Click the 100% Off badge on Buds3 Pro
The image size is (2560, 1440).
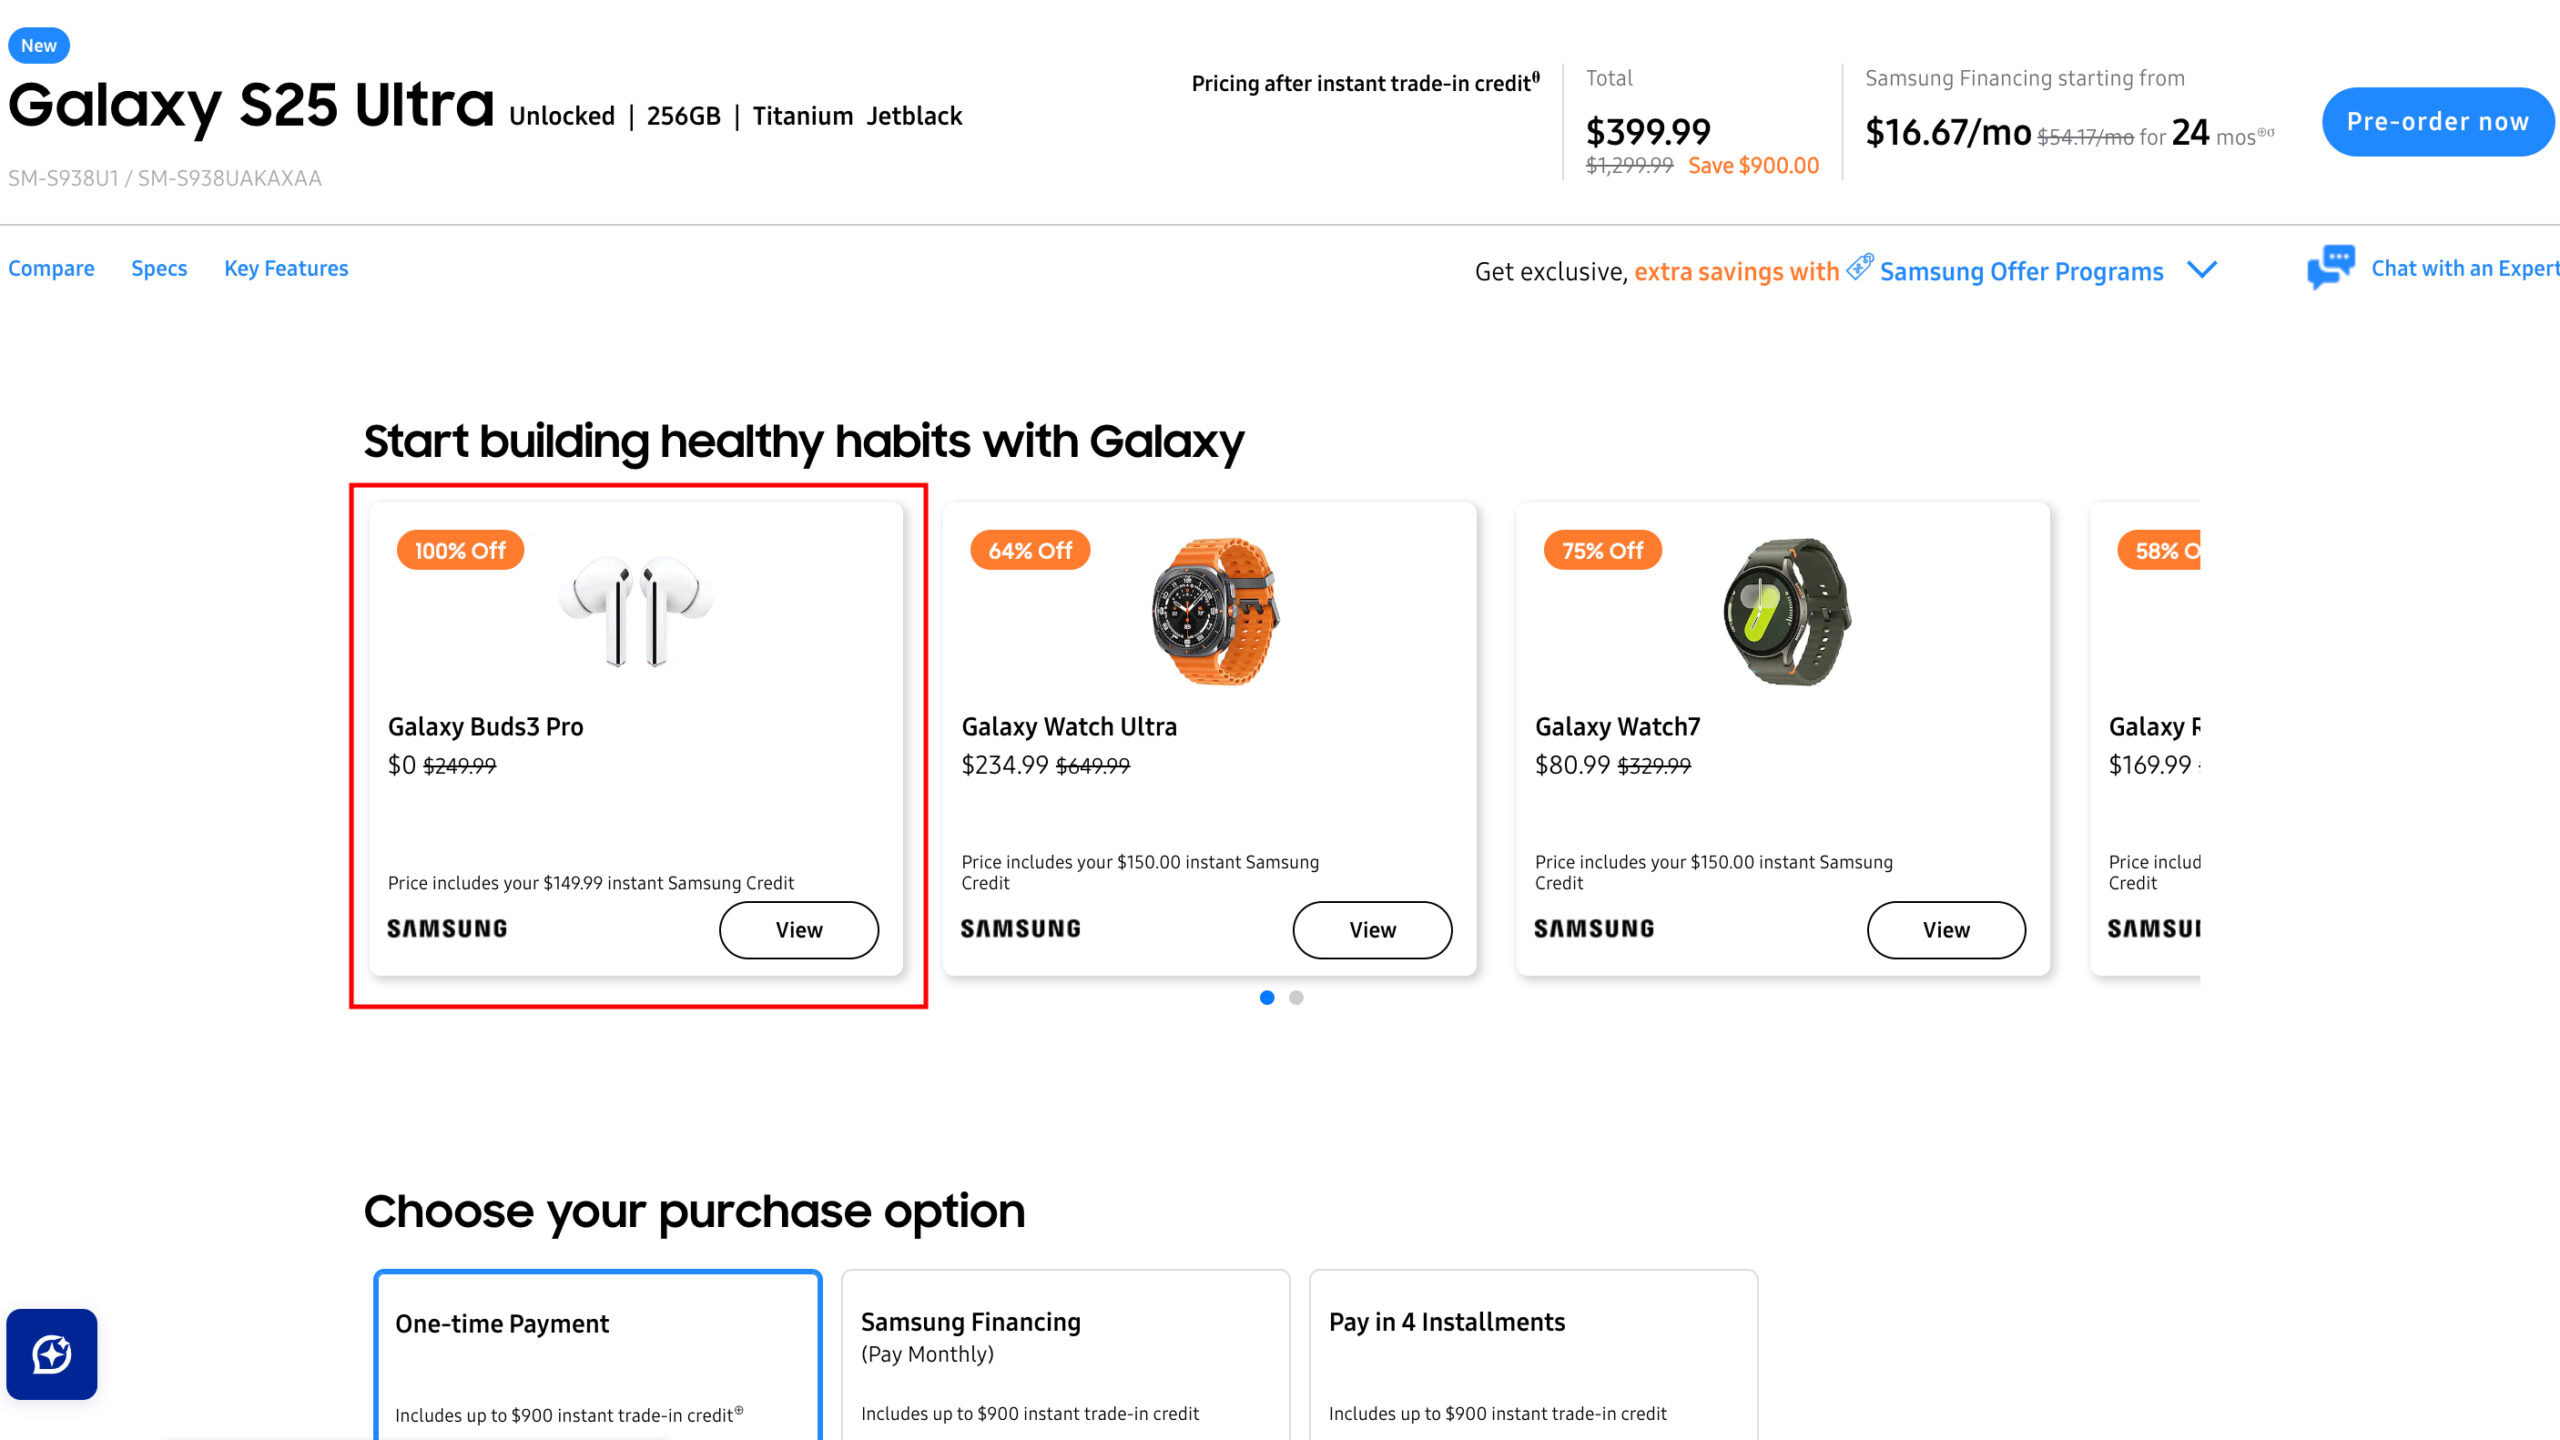point(460,550)
